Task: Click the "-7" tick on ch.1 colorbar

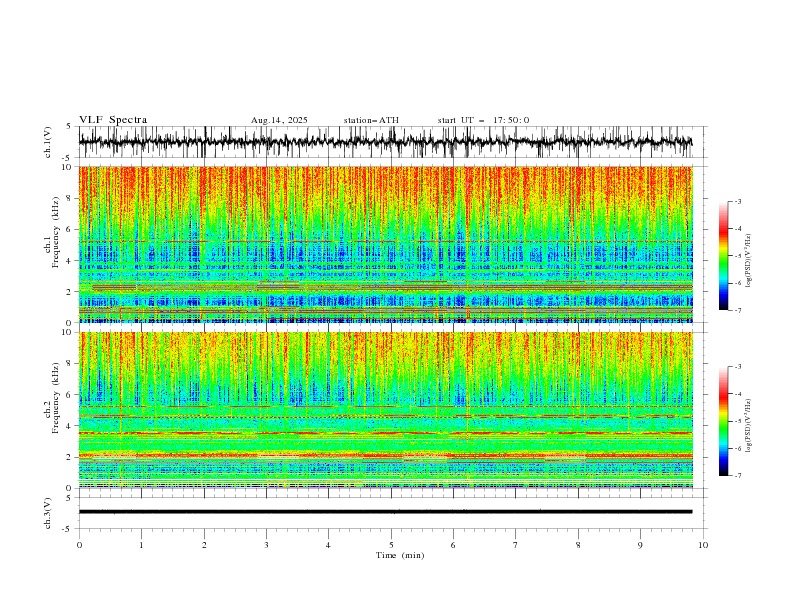Action: (738, 310)
